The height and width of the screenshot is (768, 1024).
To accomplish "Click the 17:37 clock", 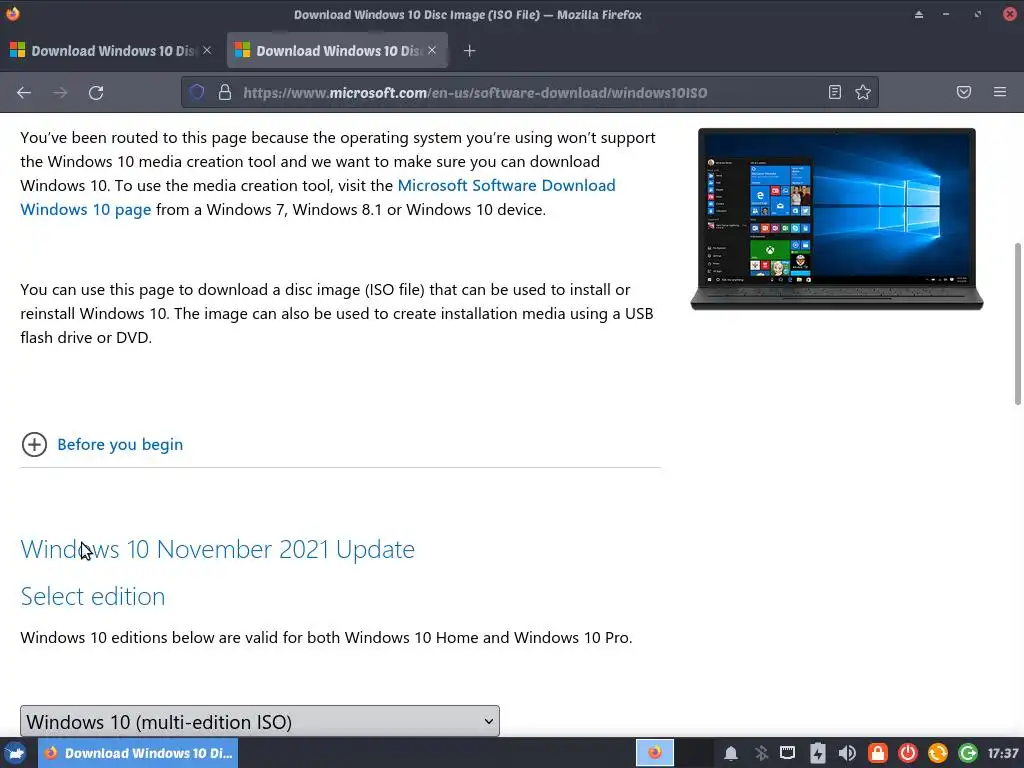I will pyautogui.click(x=1003, y=753).
